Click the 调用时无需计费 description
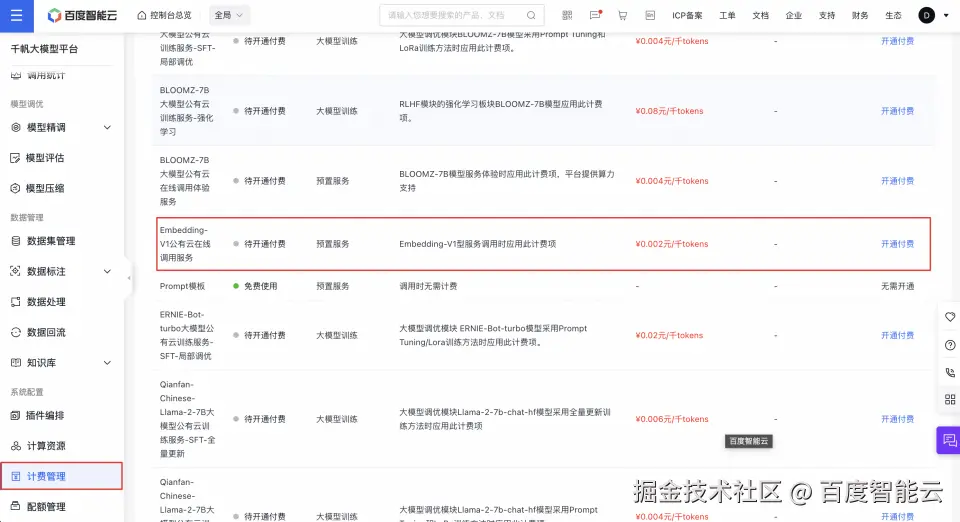Screen dimensions: 960x522 coord(428,286)
